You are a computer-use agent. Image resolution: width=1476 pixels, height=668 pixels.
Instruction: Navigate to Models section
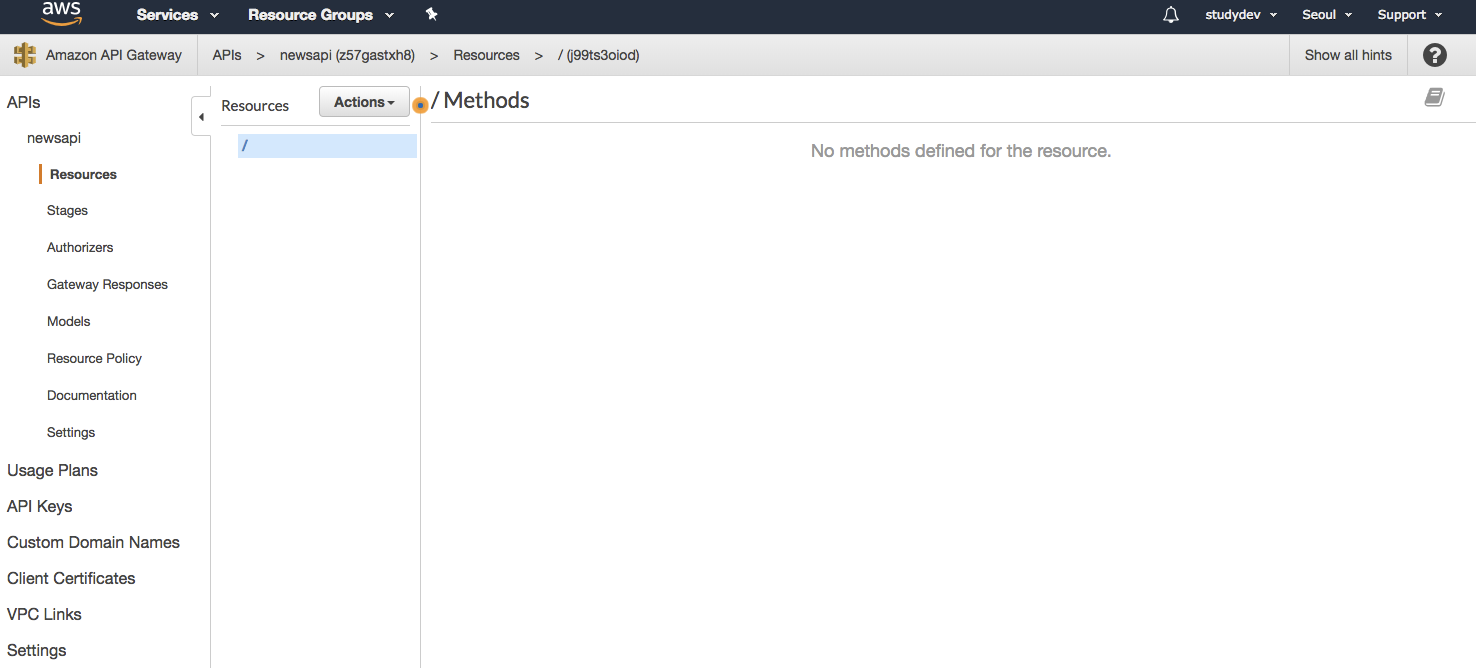coord(69,322)
